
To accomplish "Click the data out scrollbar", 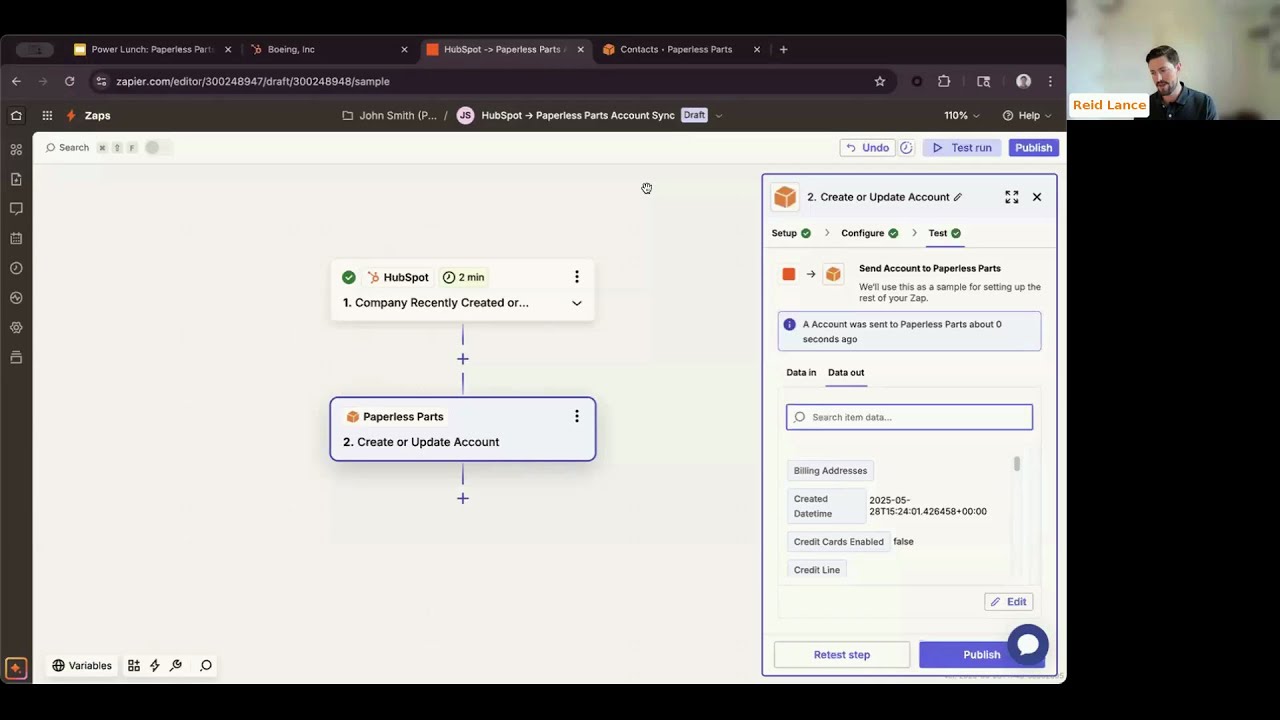I will [x=1017, y=464].
